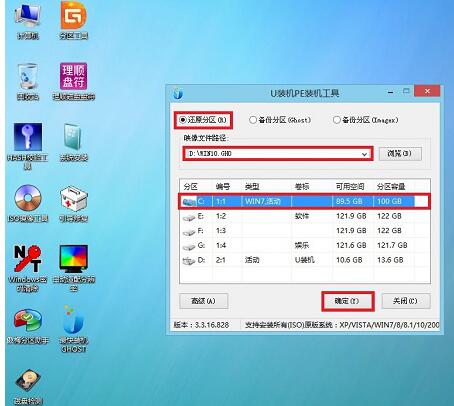The height and width of the screenshot is (406, 454).
Task: Click the supported systems status bar text
Action: [x=342, y=325]
